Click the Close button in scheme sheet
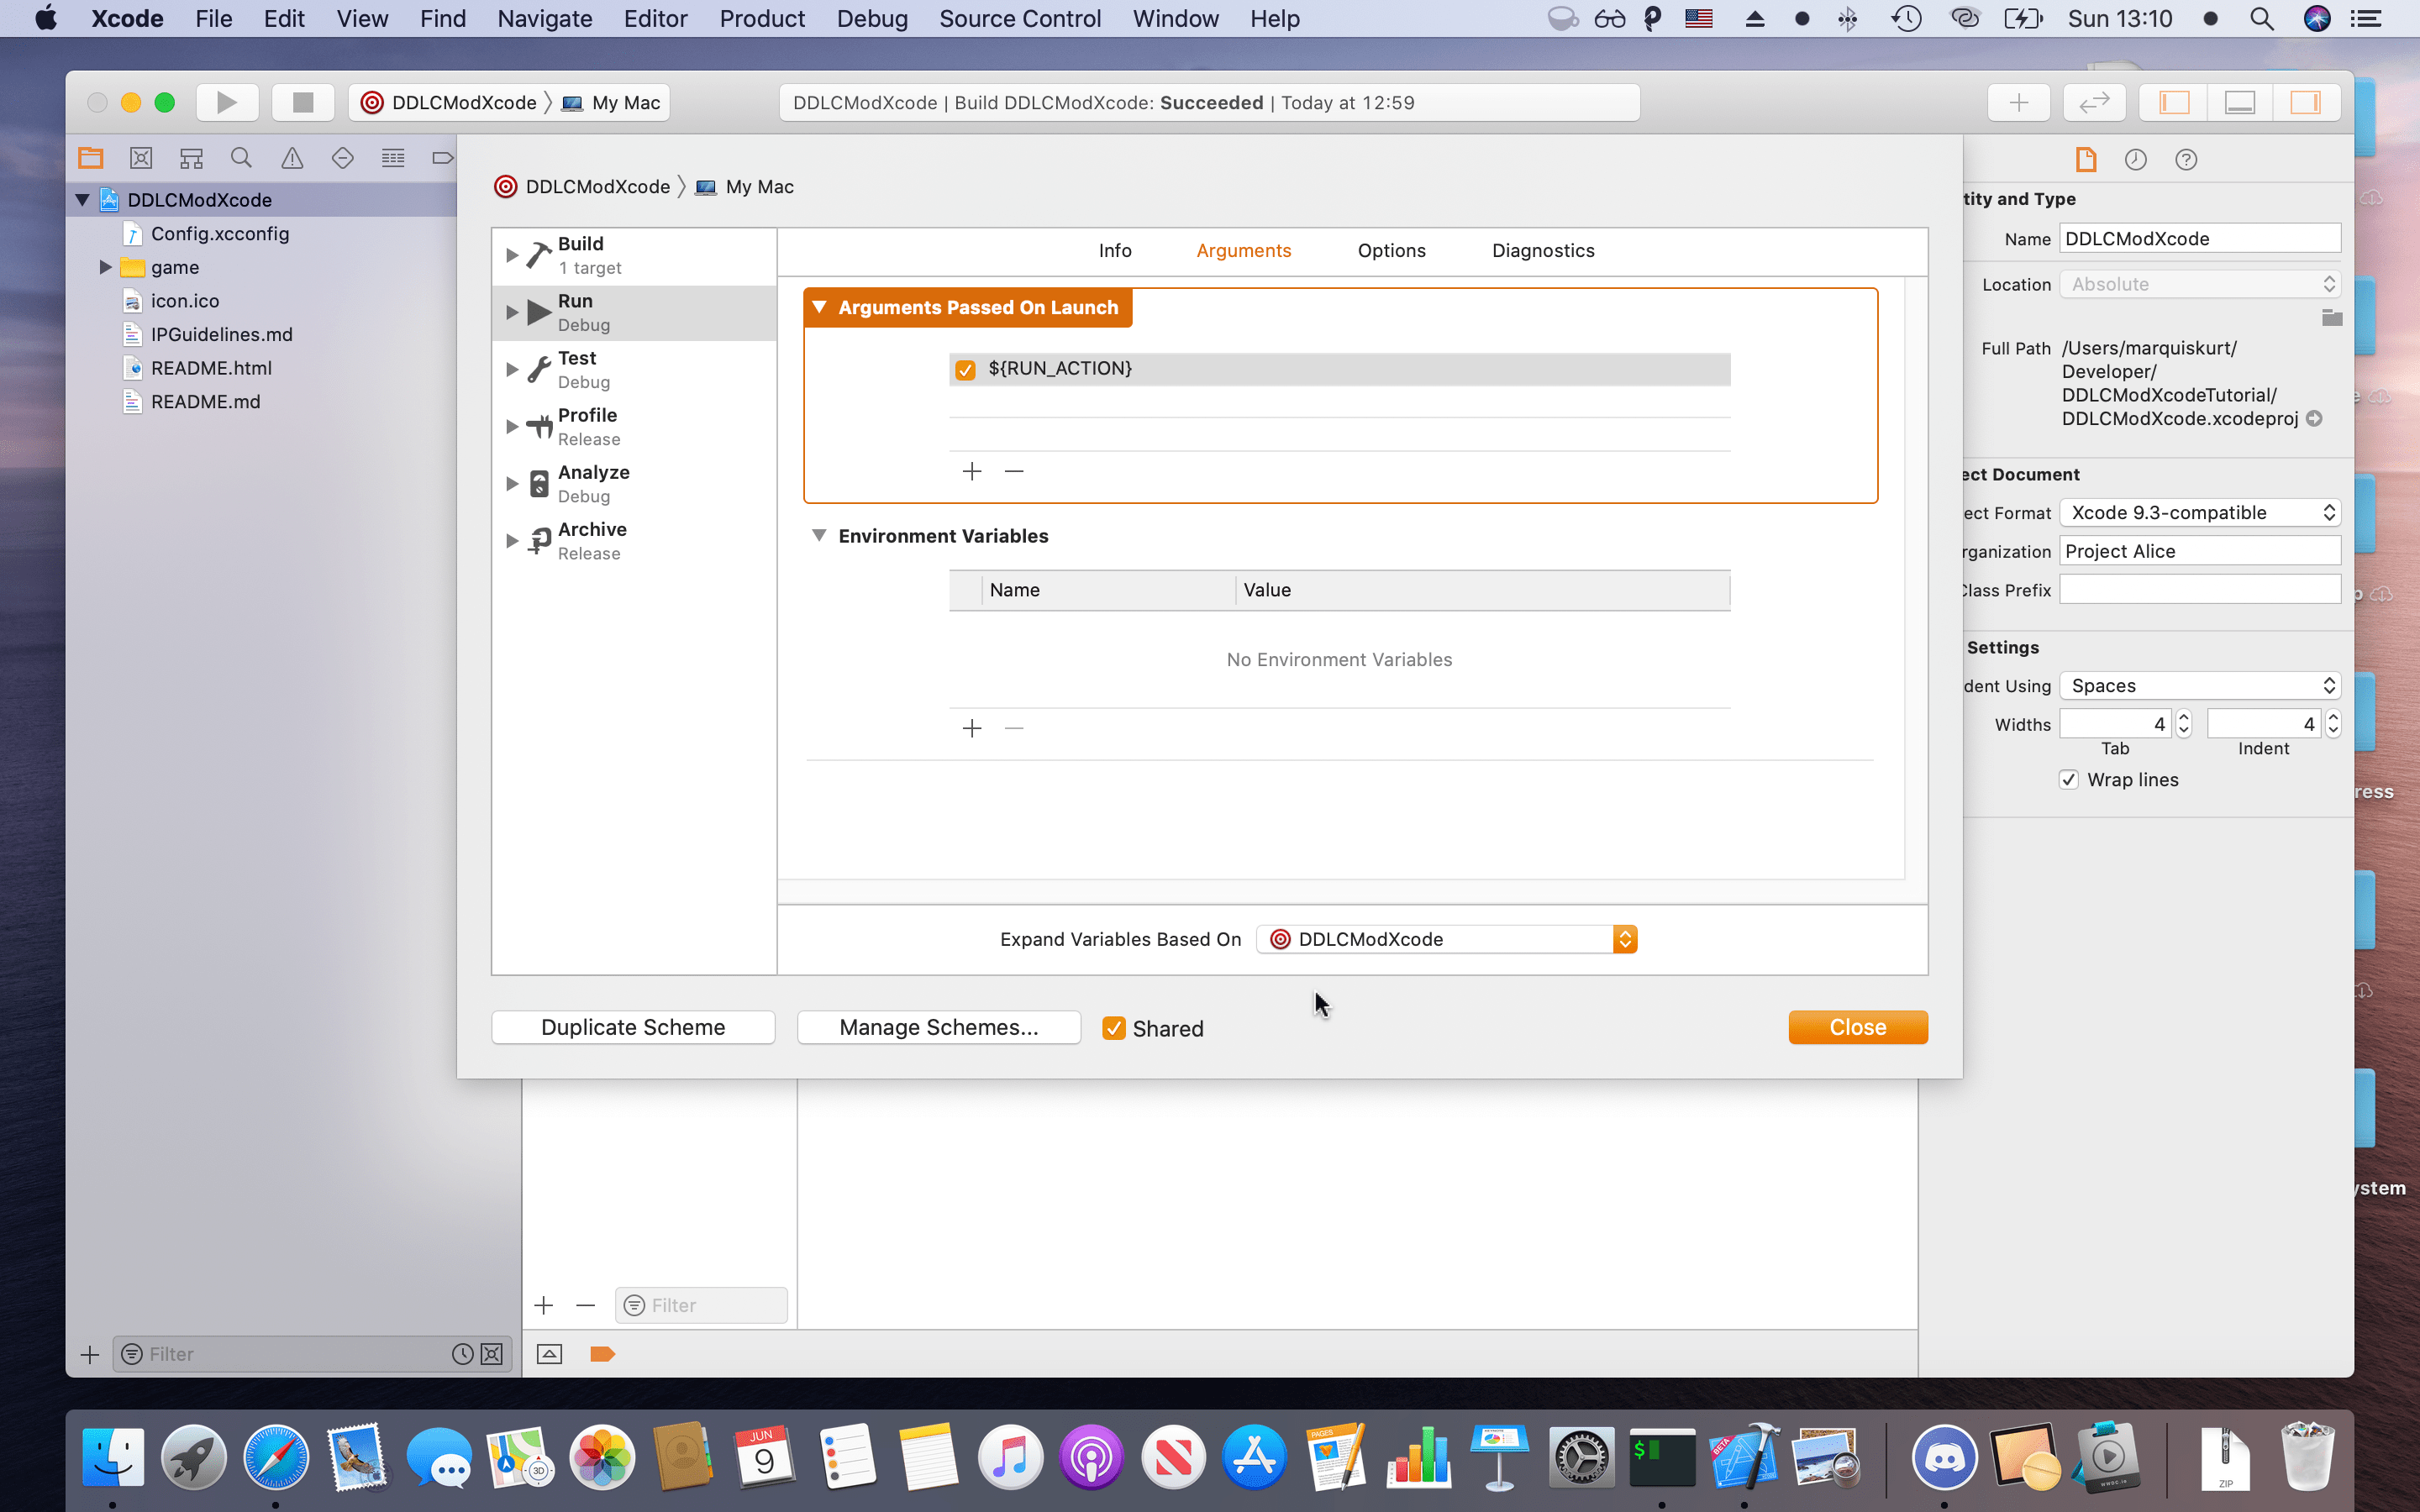Image resolution: width=2420 pixels, height=1512 pixels. pyautogui.click(x=1858, y=1027)
